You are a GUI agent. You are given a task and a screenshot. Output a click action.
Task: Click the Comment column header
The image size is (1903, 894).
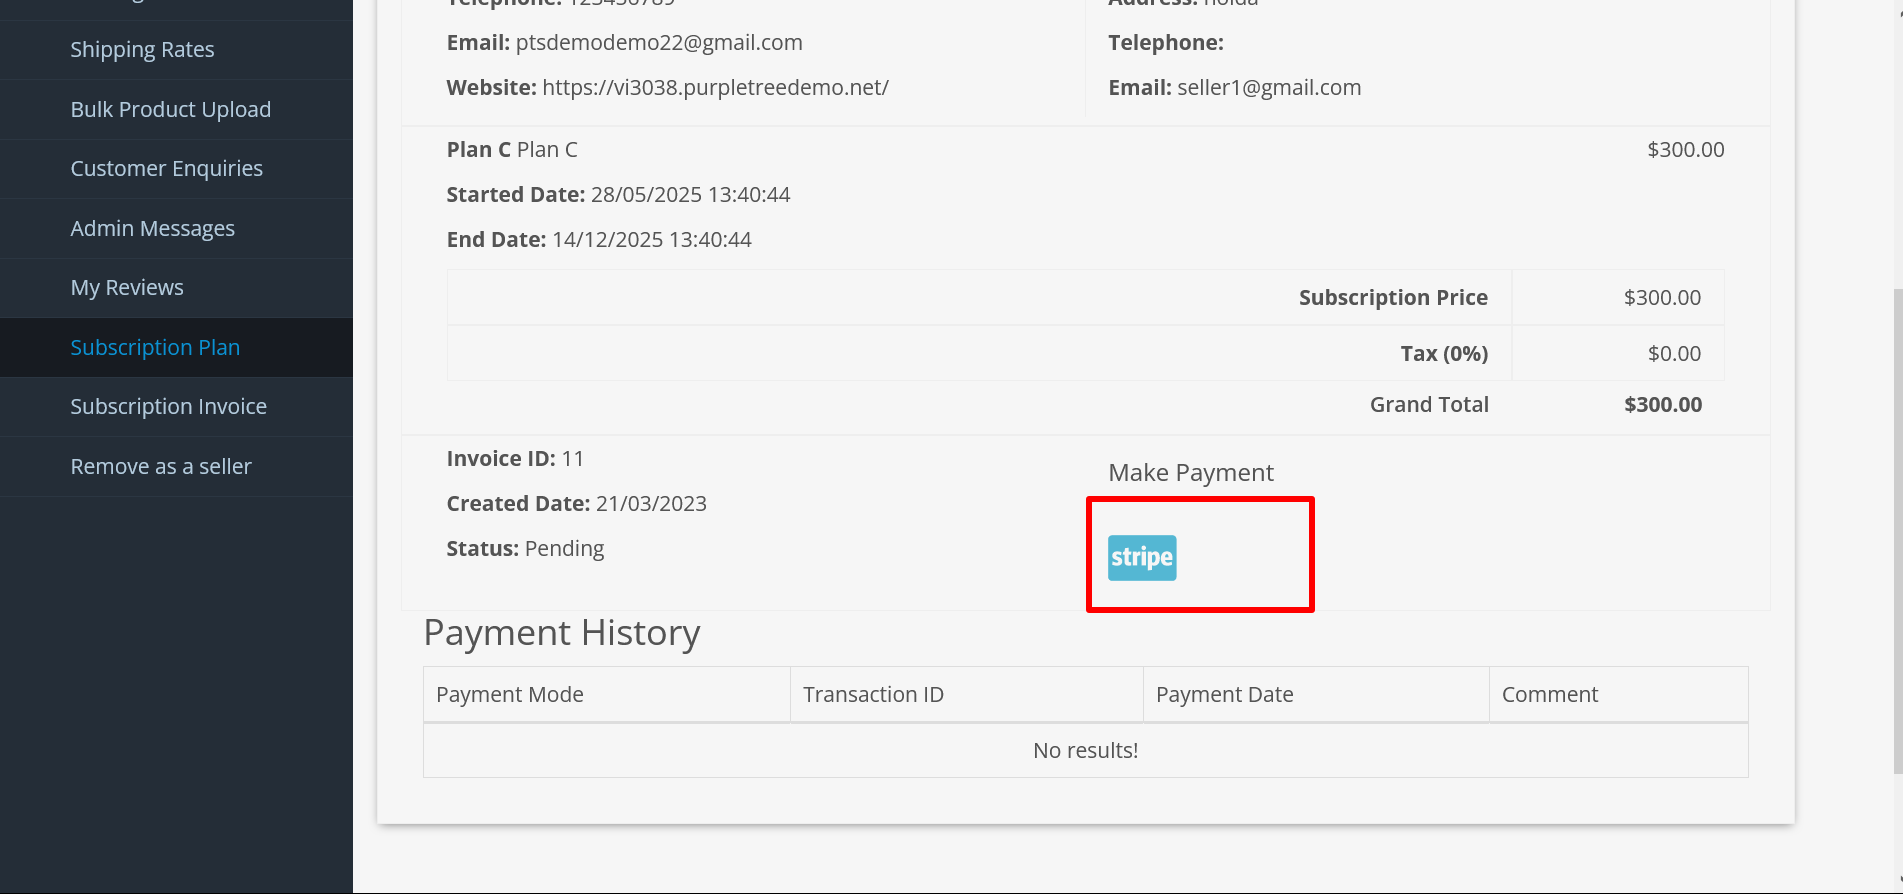pos(1619,694)
